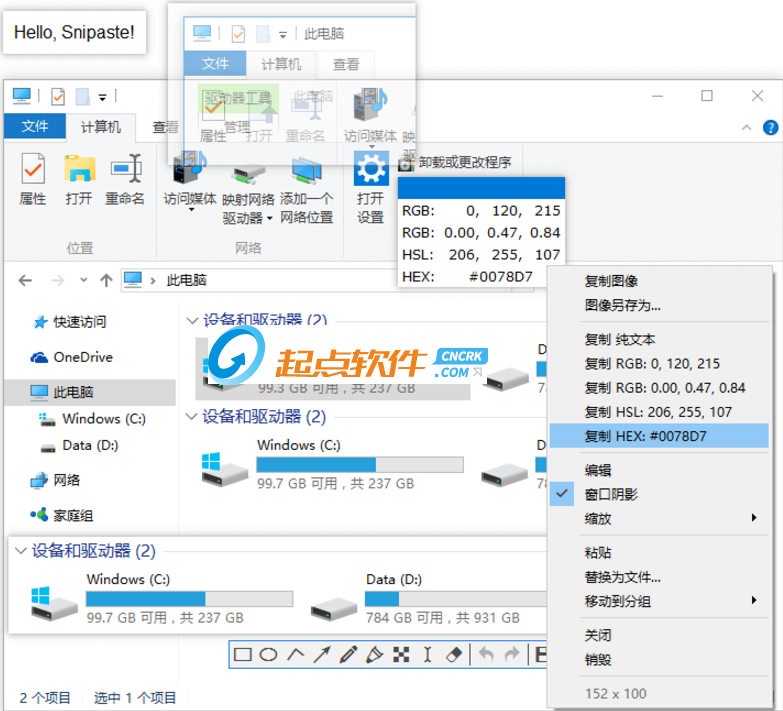Click the 152 x 100 size label
The image size is (783, 711).
click(x=616, y=694)
